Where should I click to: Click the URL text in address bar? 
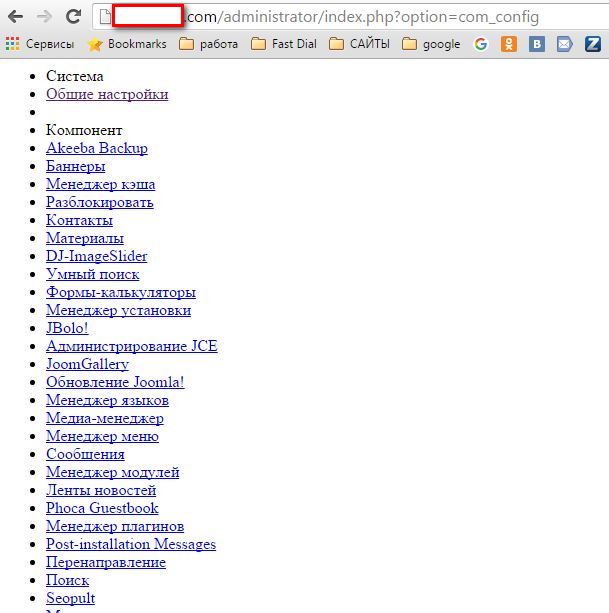[363, 17]
